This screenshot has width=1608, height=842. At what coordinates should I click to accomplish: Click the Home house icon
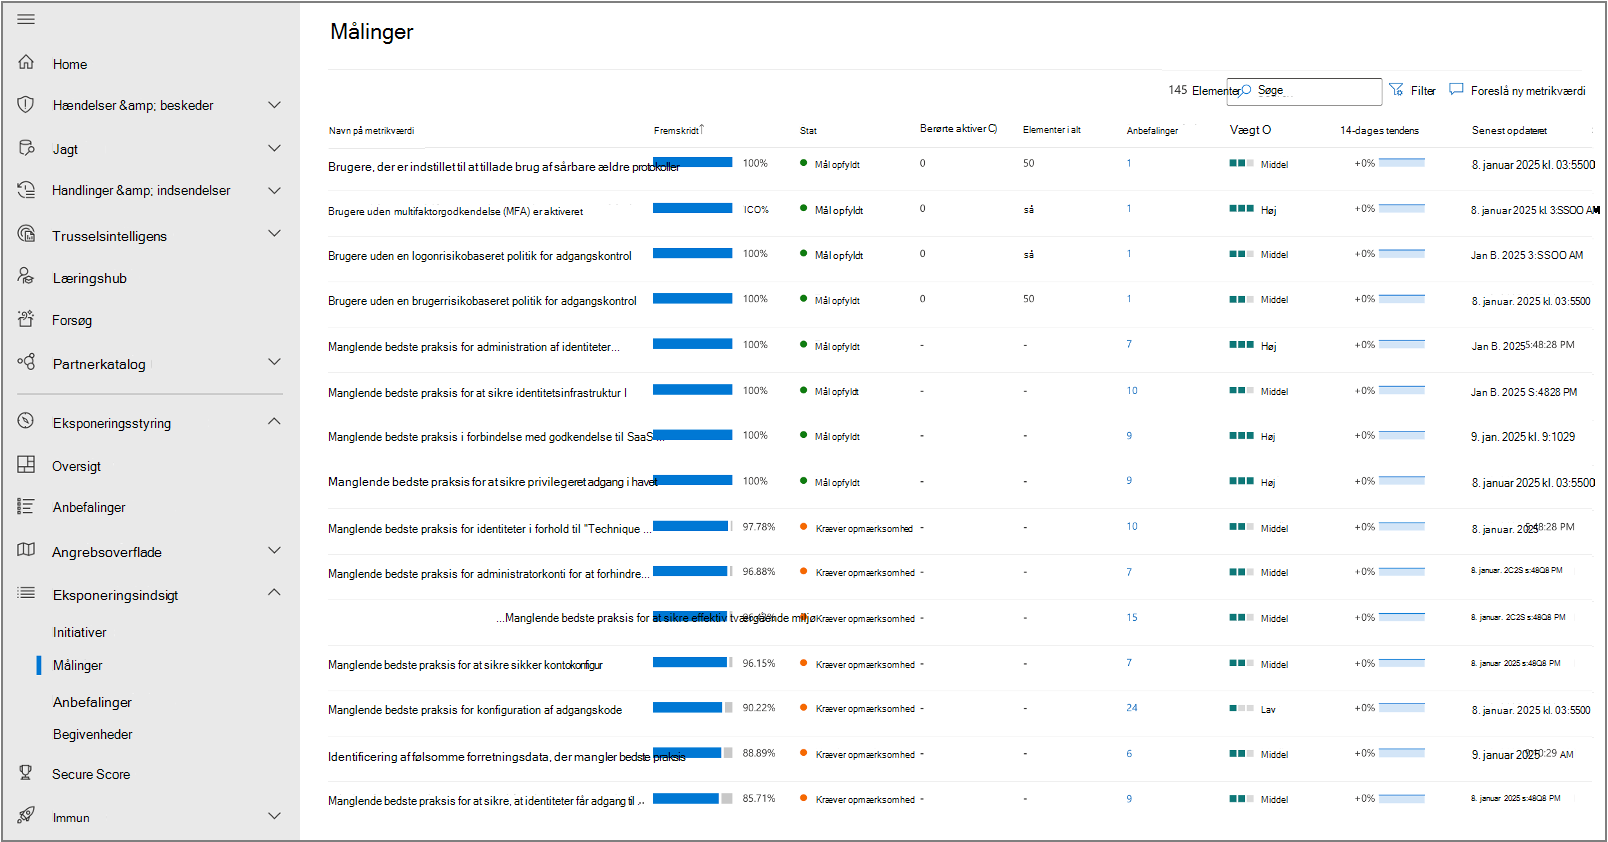(x=26, y=62)
